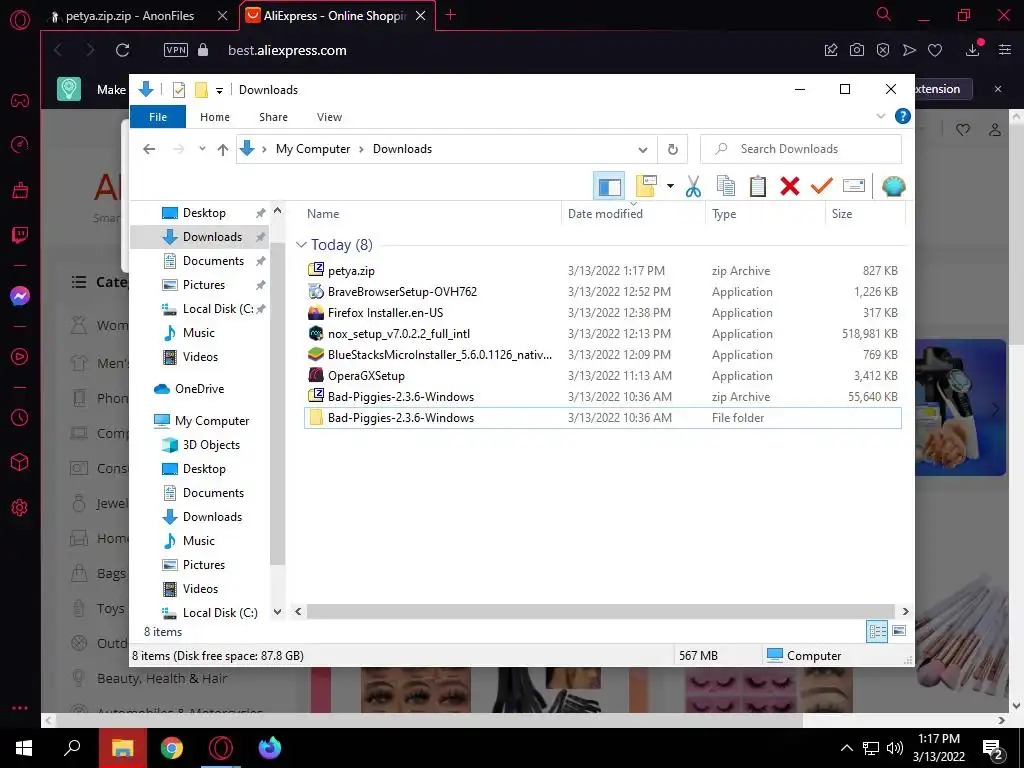Image resolution: width=1024 pixels, height=768 pixels.
Task: Open recent locations dropdown arrow
Action: pos(202,149)
